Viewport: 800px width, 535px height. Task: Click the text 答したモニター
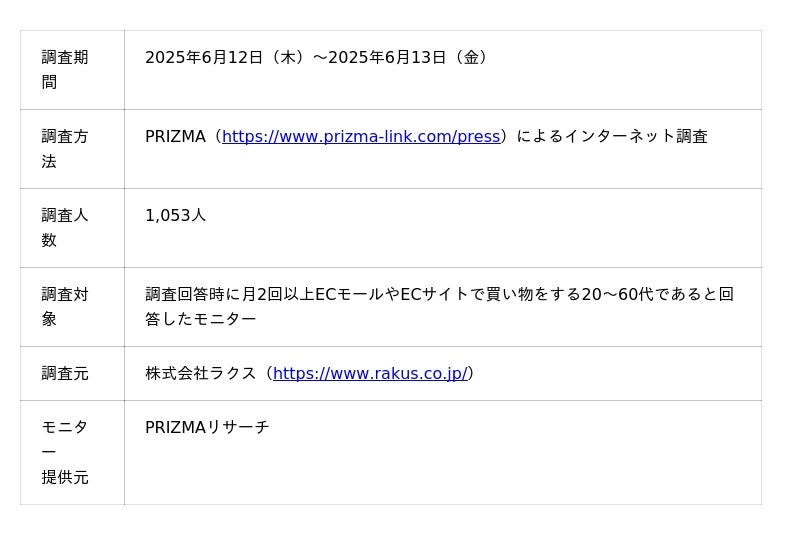coord(200,320)
